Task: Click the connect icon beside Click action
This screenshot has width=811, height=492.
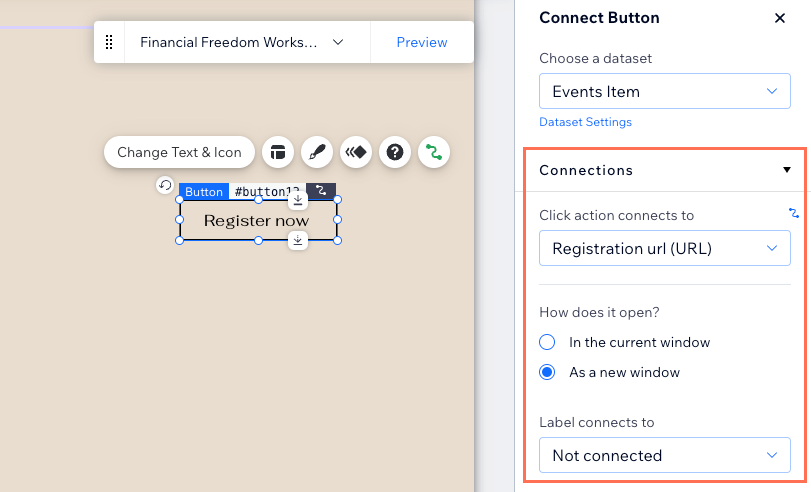Action: (x=793, y=213)
